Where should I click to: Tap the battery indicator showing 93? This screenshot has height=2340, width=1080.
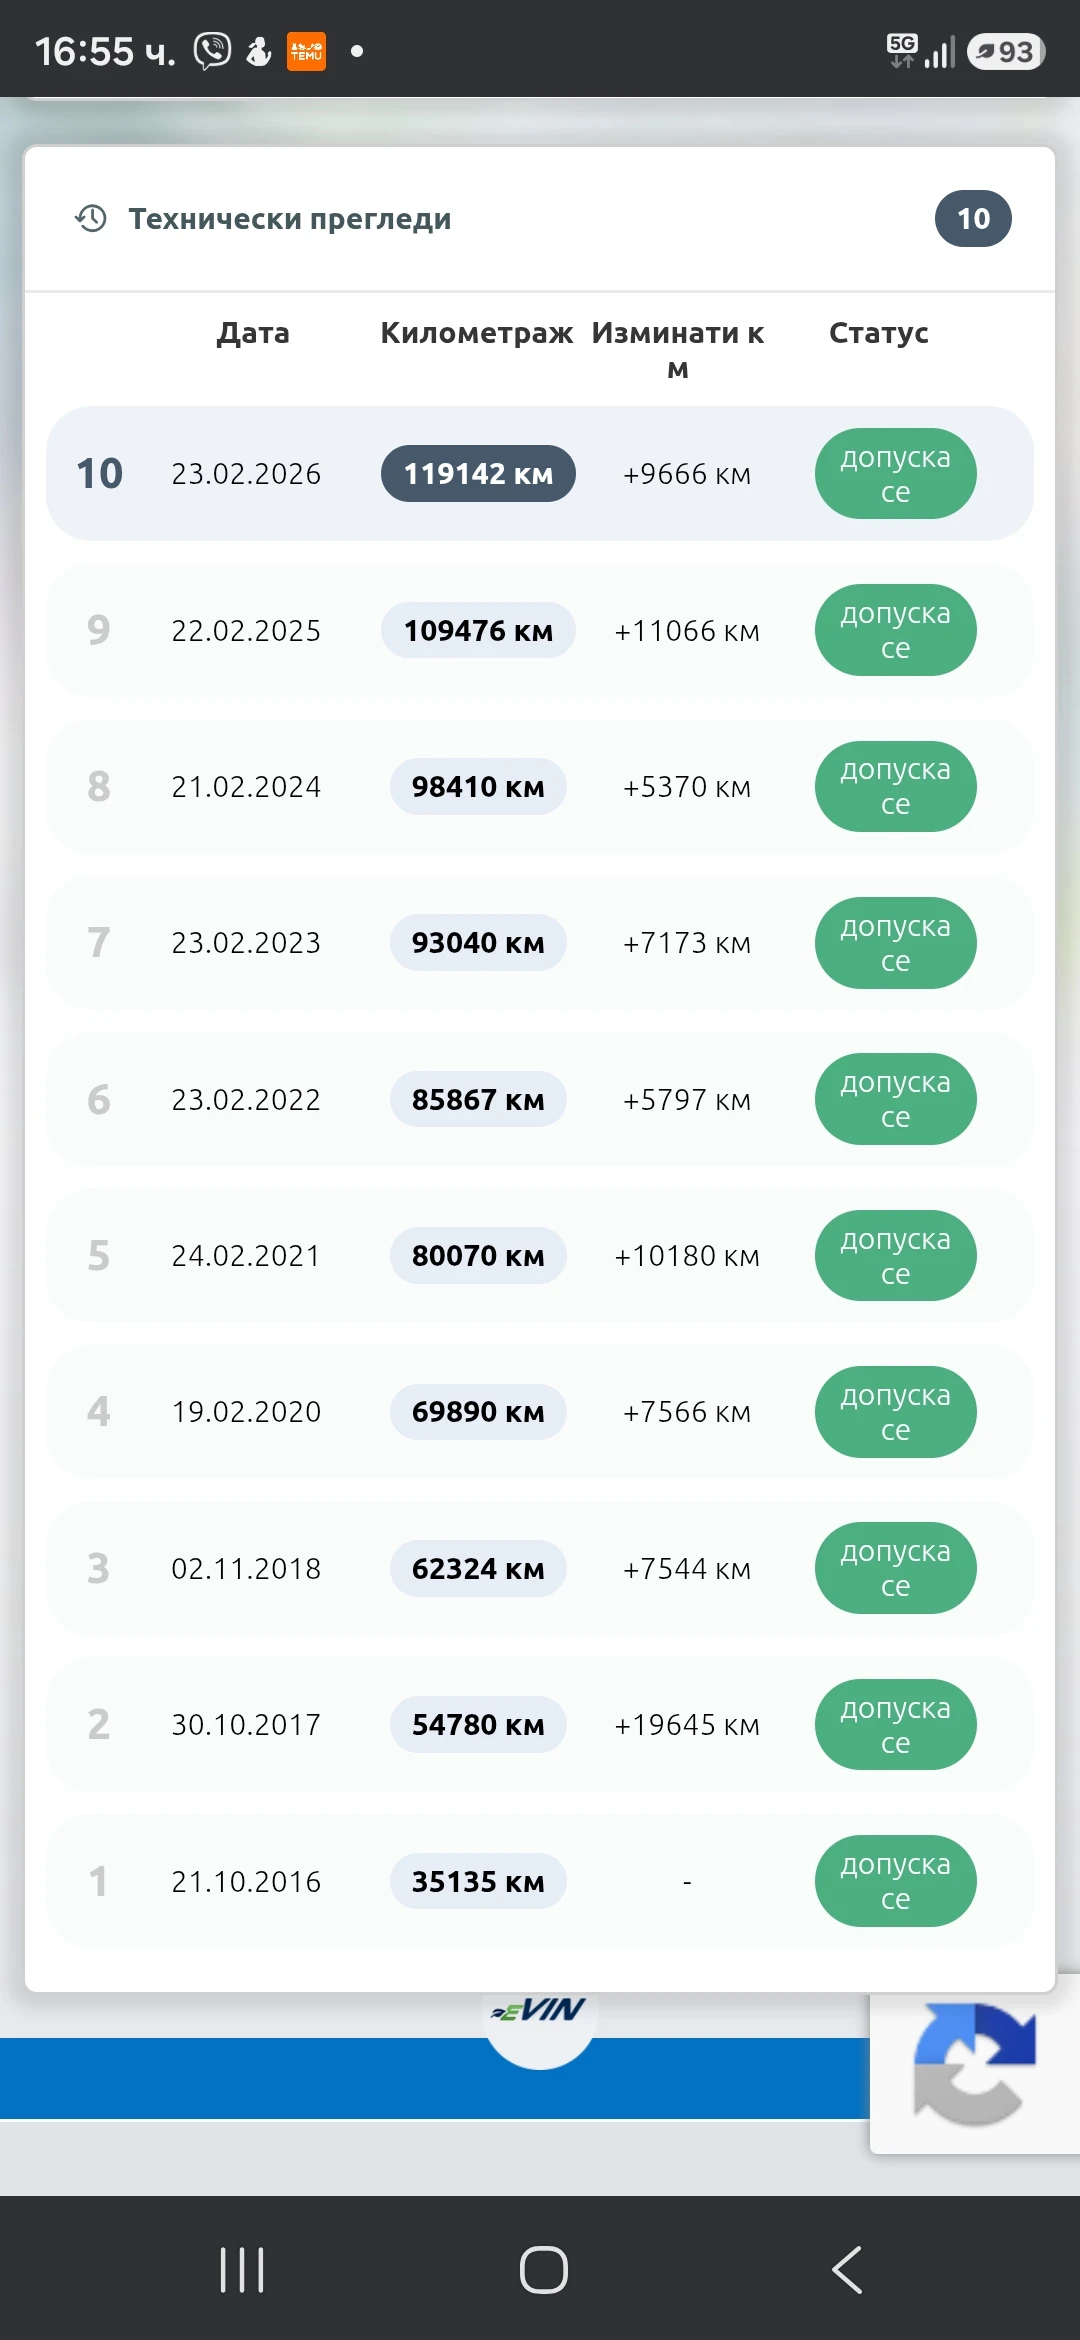click(x=1006, y=51)
